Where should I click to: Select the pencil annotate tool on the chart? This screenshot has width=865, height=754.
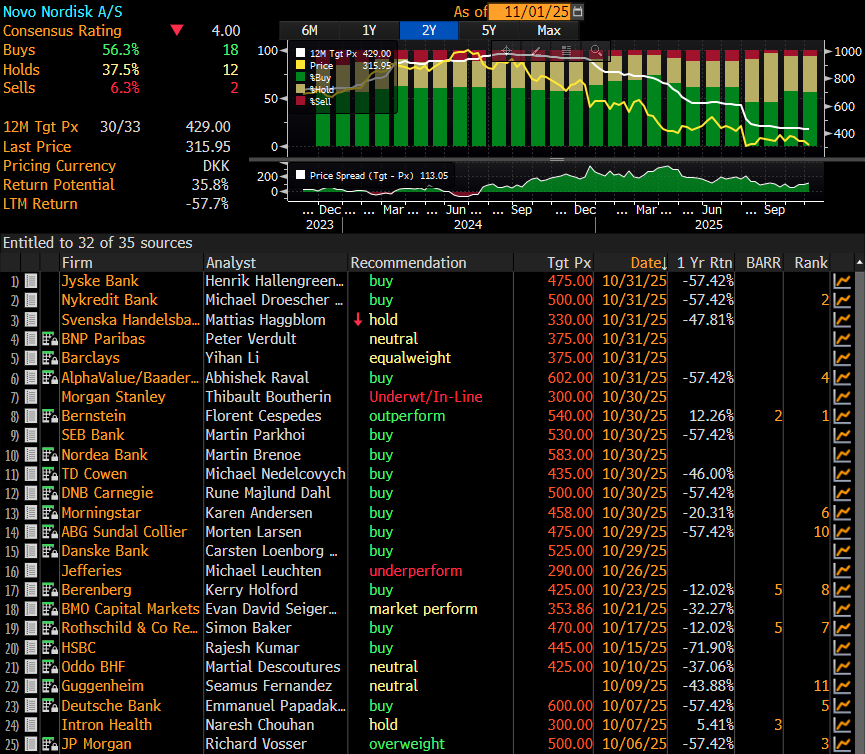pos(535,50)
